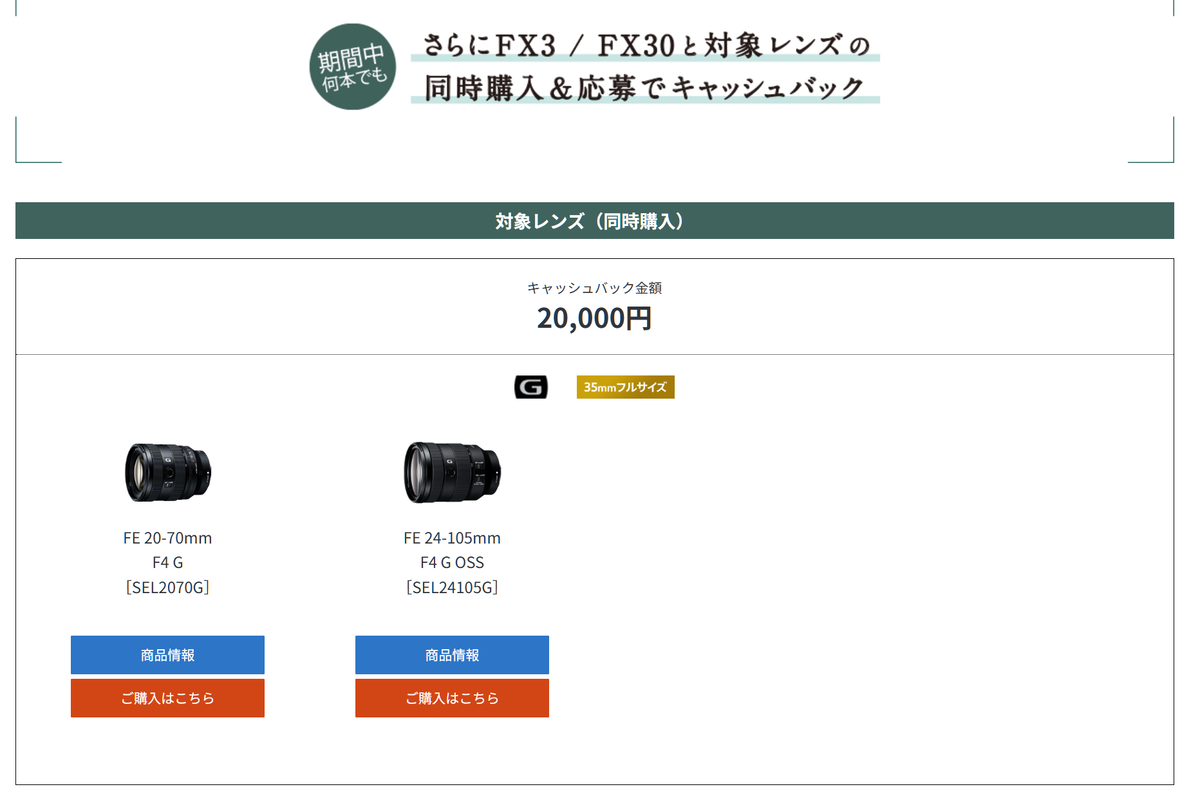This screenshot has height=796, width=1200.
Task: Click the キャッシュバック金額 label
Action: pos(594,288)
